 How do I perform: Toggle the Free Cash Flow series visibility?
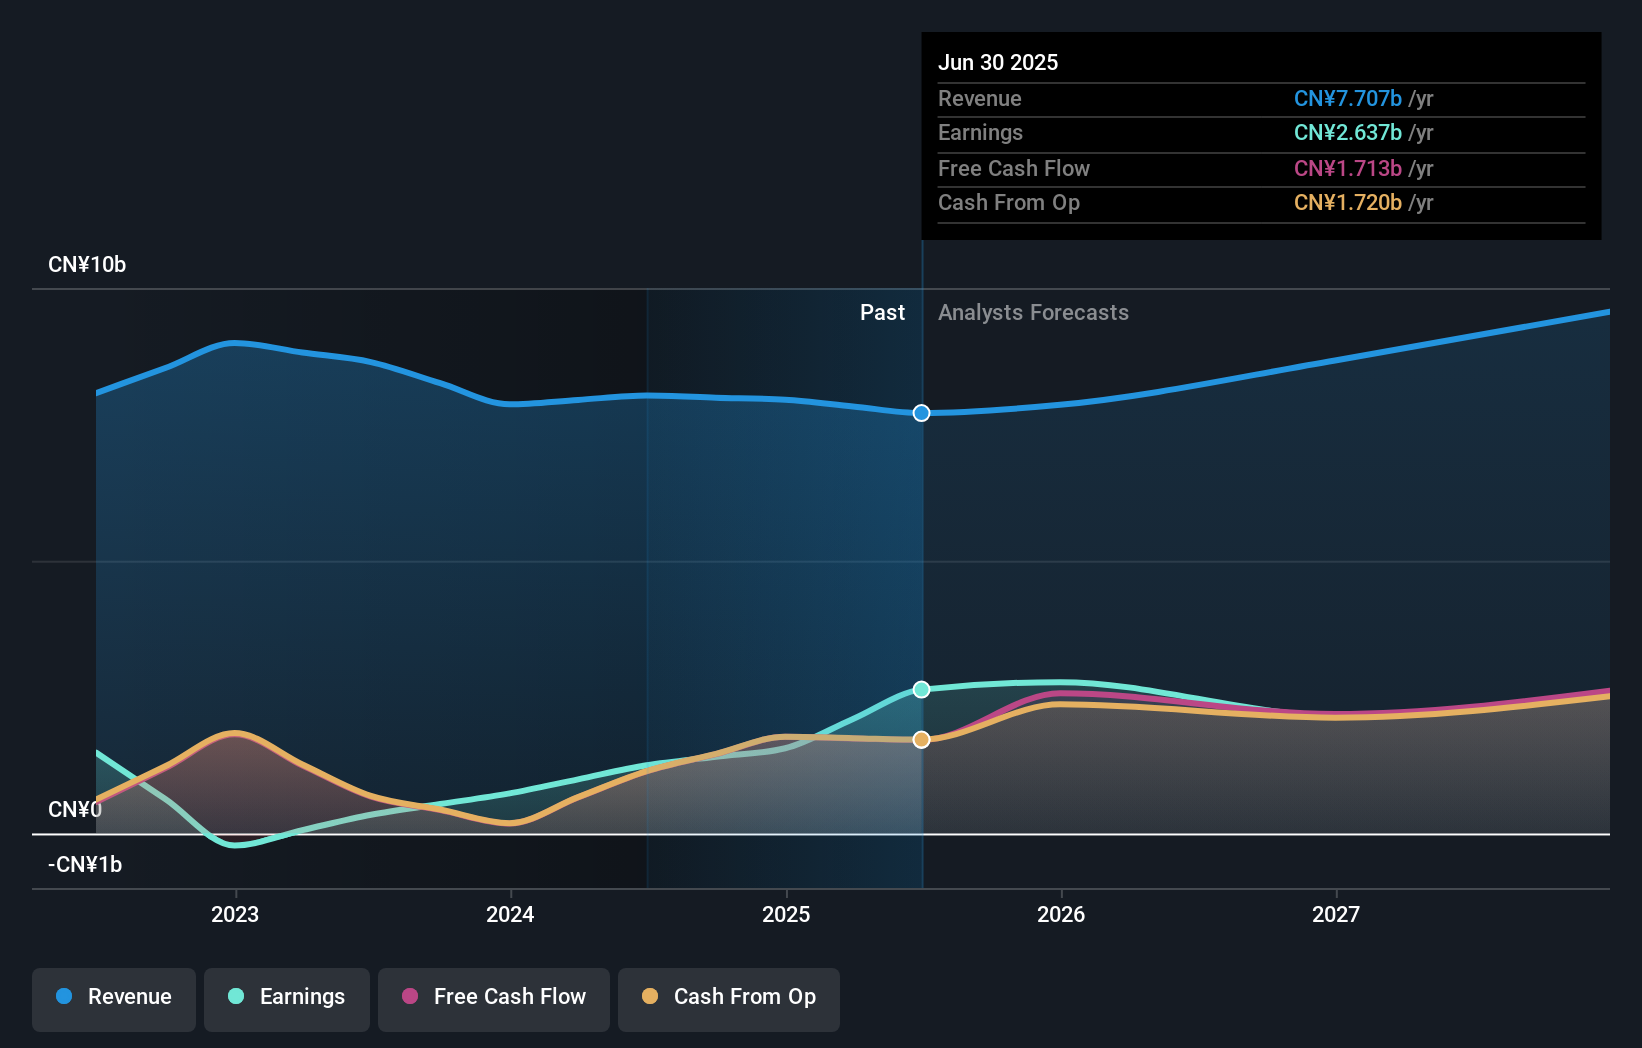[493, 997]
